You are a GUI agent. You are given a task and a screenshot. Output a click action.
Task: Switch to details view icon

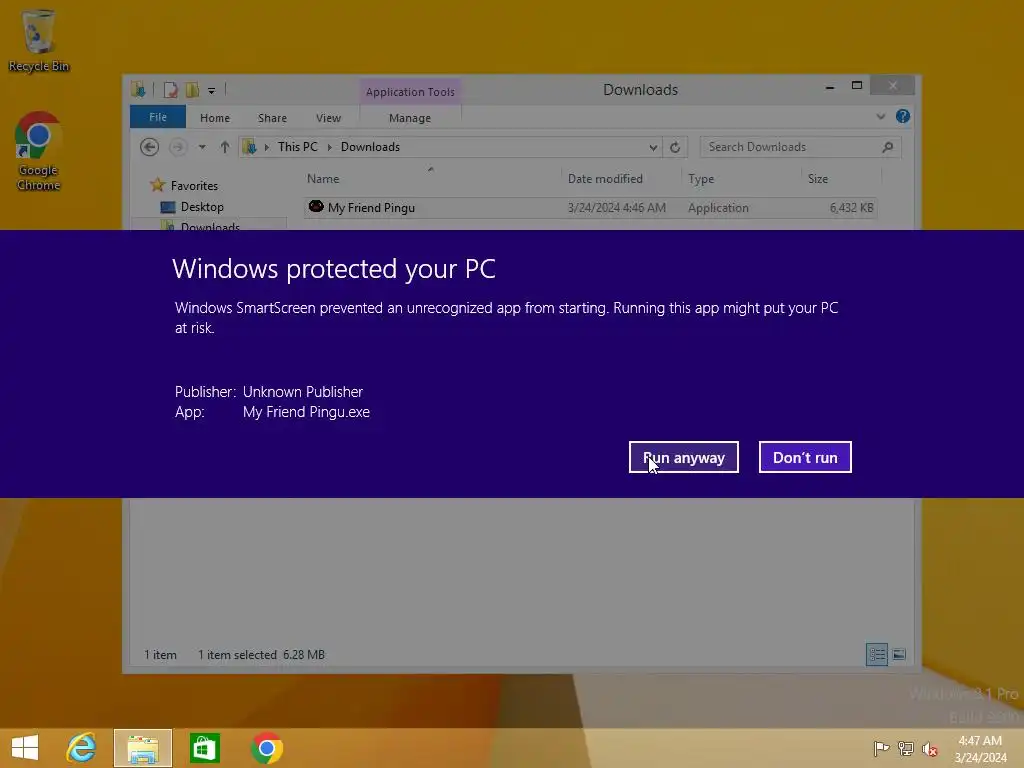[x=876, y=654]
